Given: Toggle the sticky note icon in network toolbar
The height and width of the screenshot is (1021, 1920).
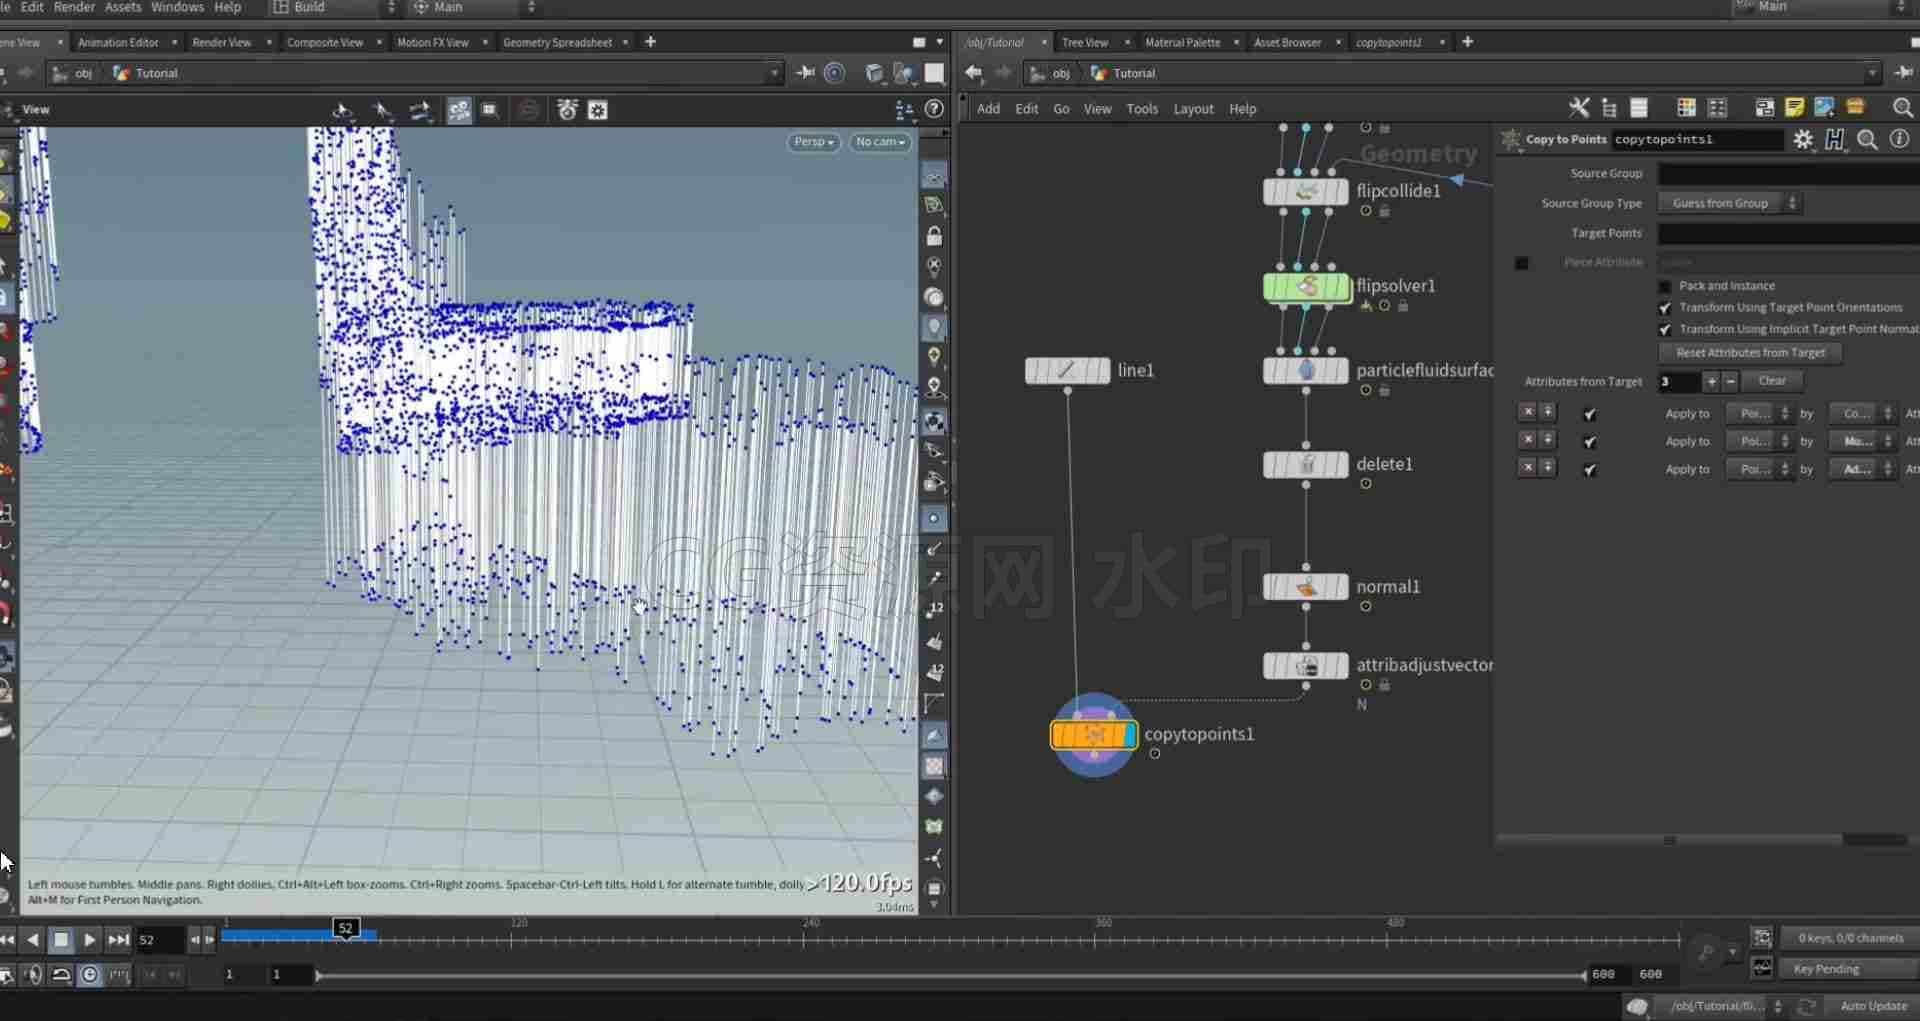Looking at the screenshot, I should [x=1794, y=108].
